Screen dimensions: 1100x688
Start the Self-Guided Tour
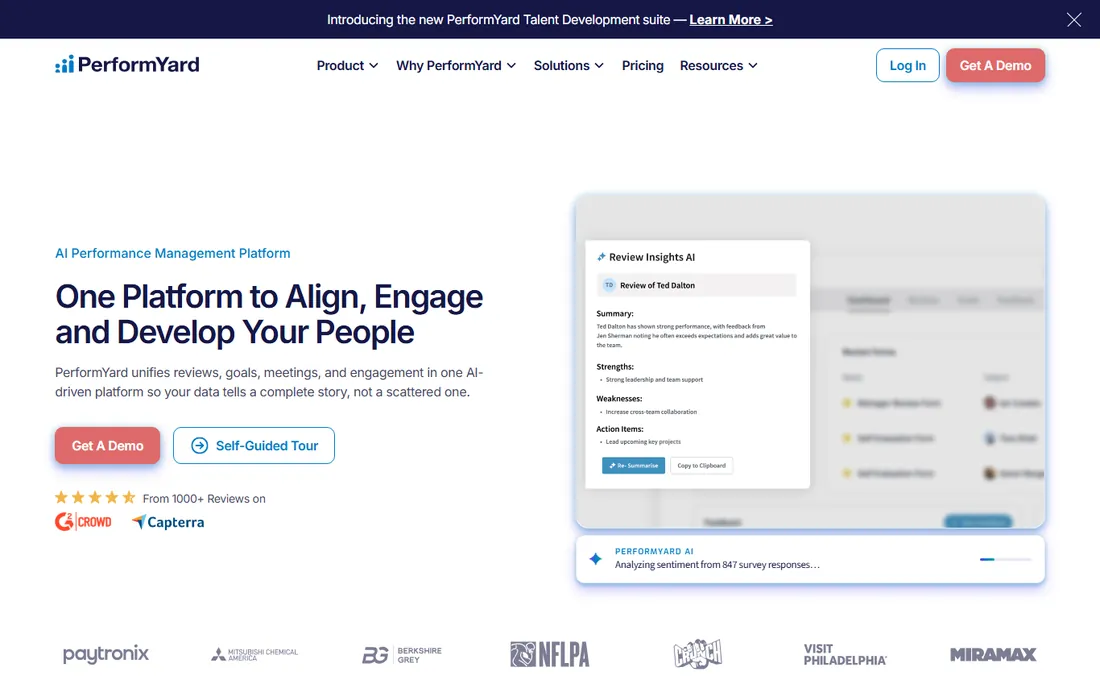254,445
